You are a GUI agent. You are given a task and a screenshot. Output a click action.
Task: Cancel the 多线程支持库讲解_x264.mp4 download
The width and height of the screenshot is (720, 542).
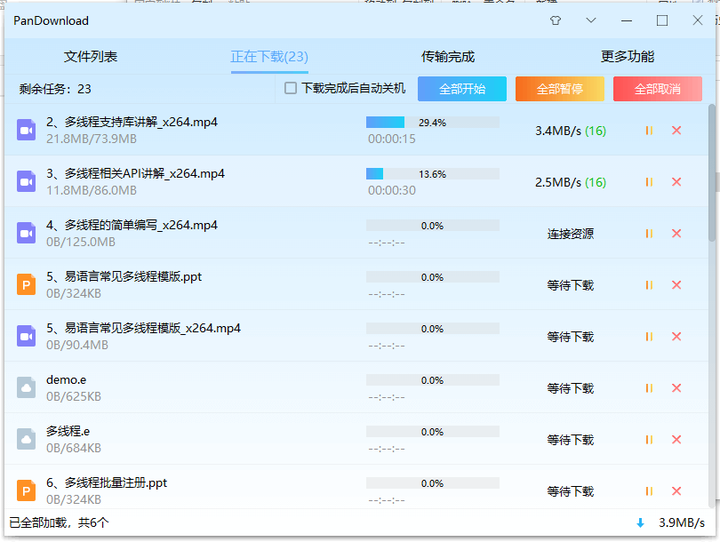[x=676, y=130]
